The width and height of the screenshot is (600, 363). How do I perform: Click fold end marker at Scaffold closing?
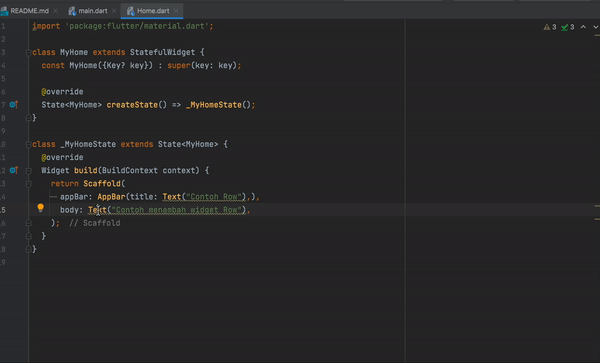click(x=28, y=223)
